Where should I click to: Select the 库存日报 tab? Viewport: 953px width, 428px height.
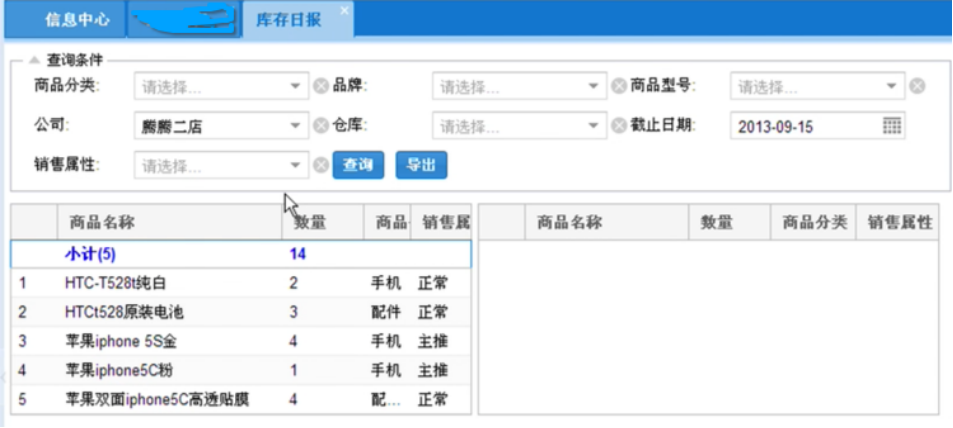[x=289, y=20]
